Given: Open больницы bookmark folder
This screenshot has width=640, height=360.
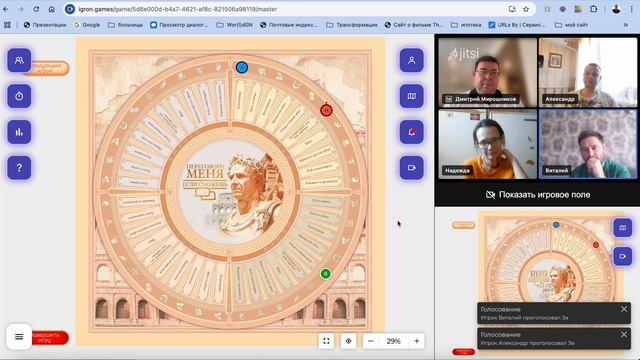Looking at the screenshot, I should click(x=126, y=25).
